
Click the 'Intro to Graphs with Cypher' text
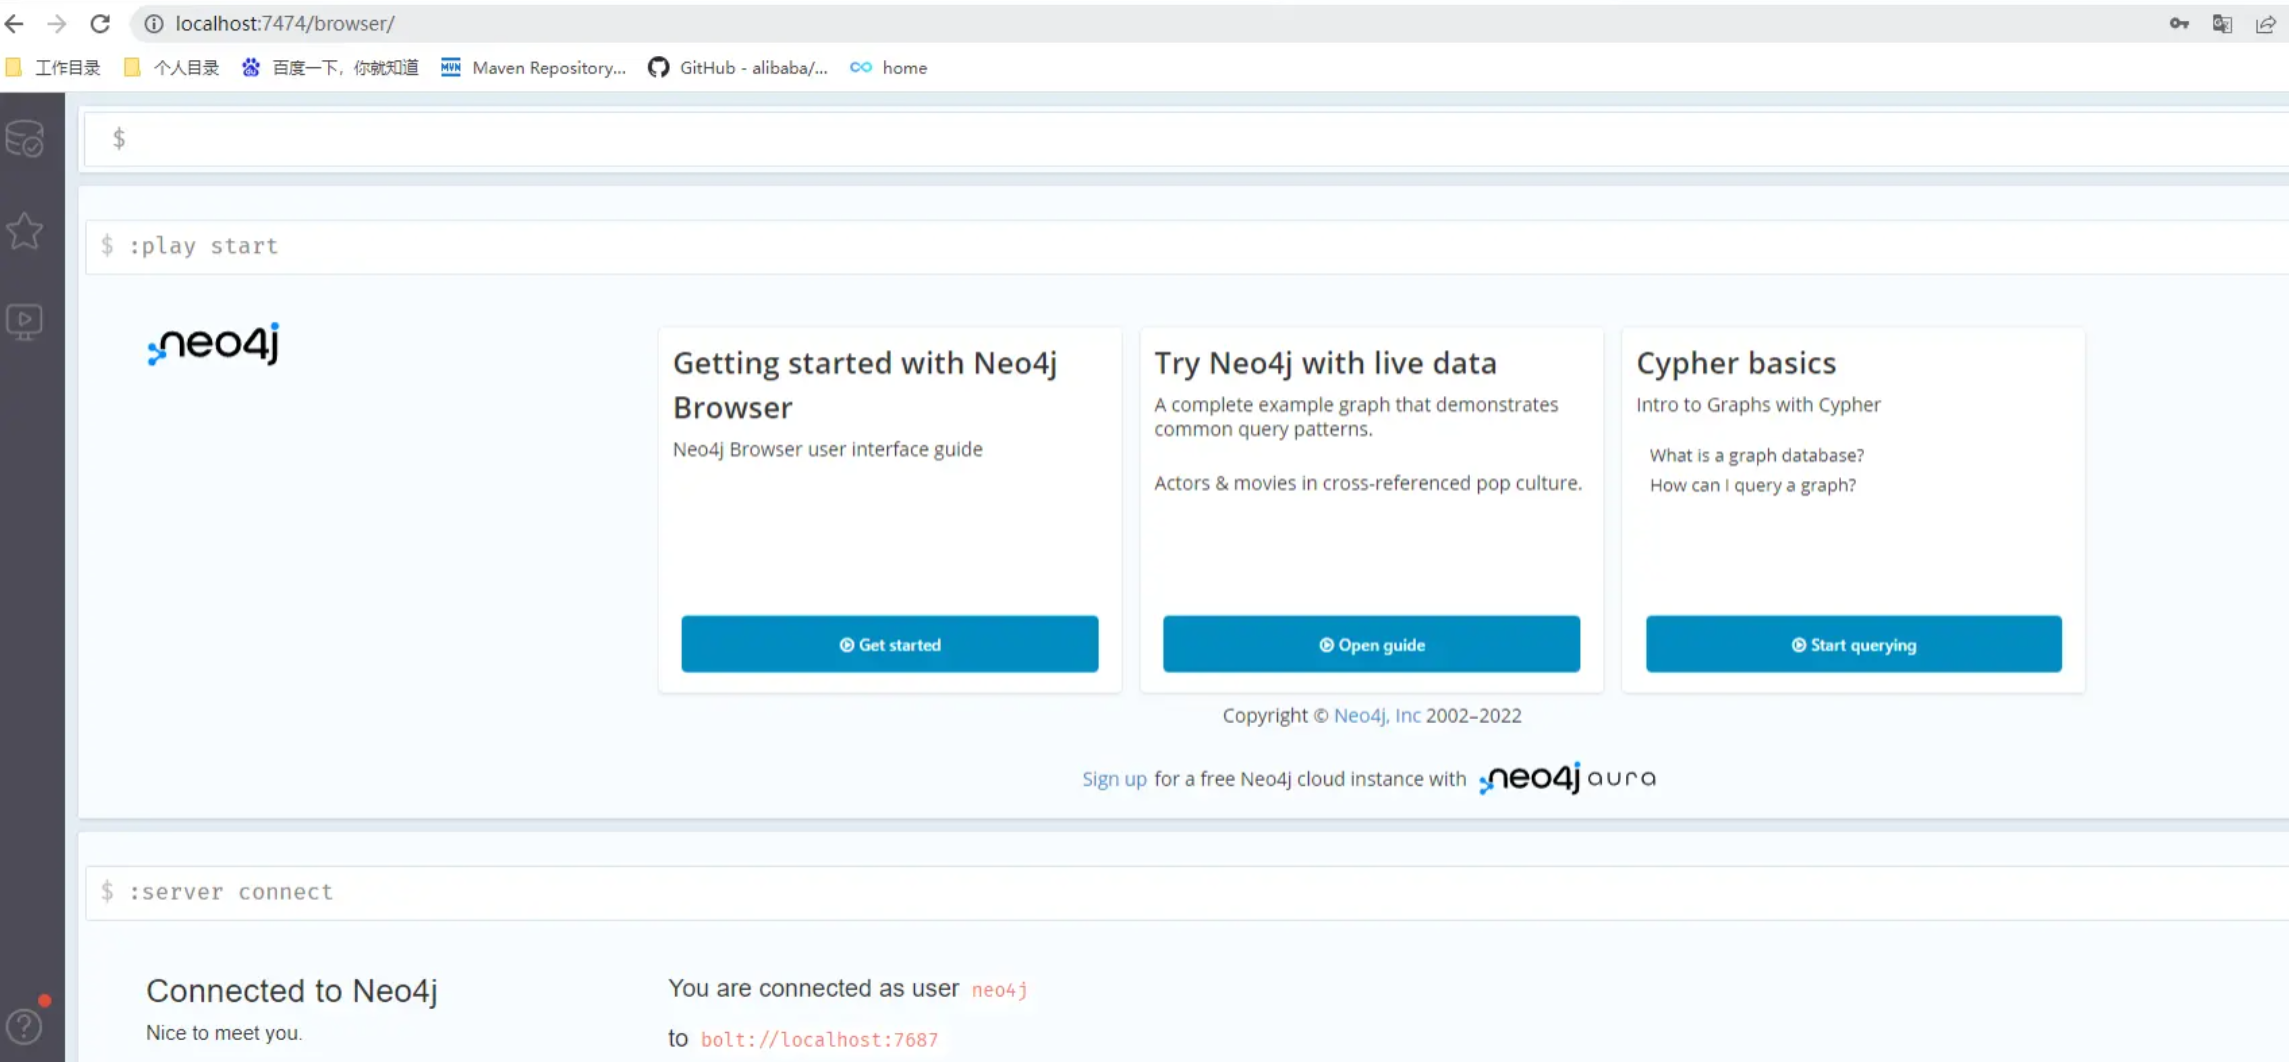(1758, 404)
